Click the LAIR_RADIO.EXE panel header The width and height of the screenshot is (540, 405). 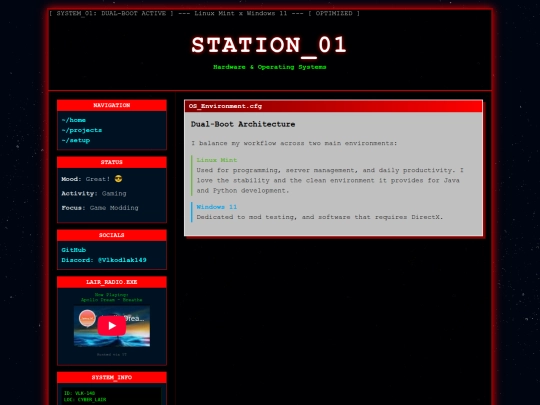pyautogui.click(x=112, y=282)
